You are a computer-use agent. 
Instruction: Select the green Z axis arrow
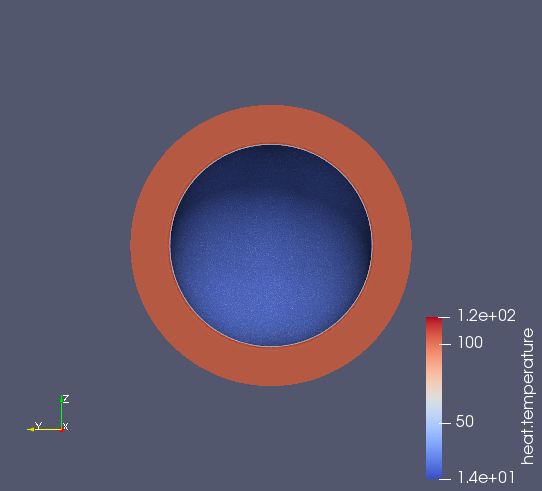(61, 412)
